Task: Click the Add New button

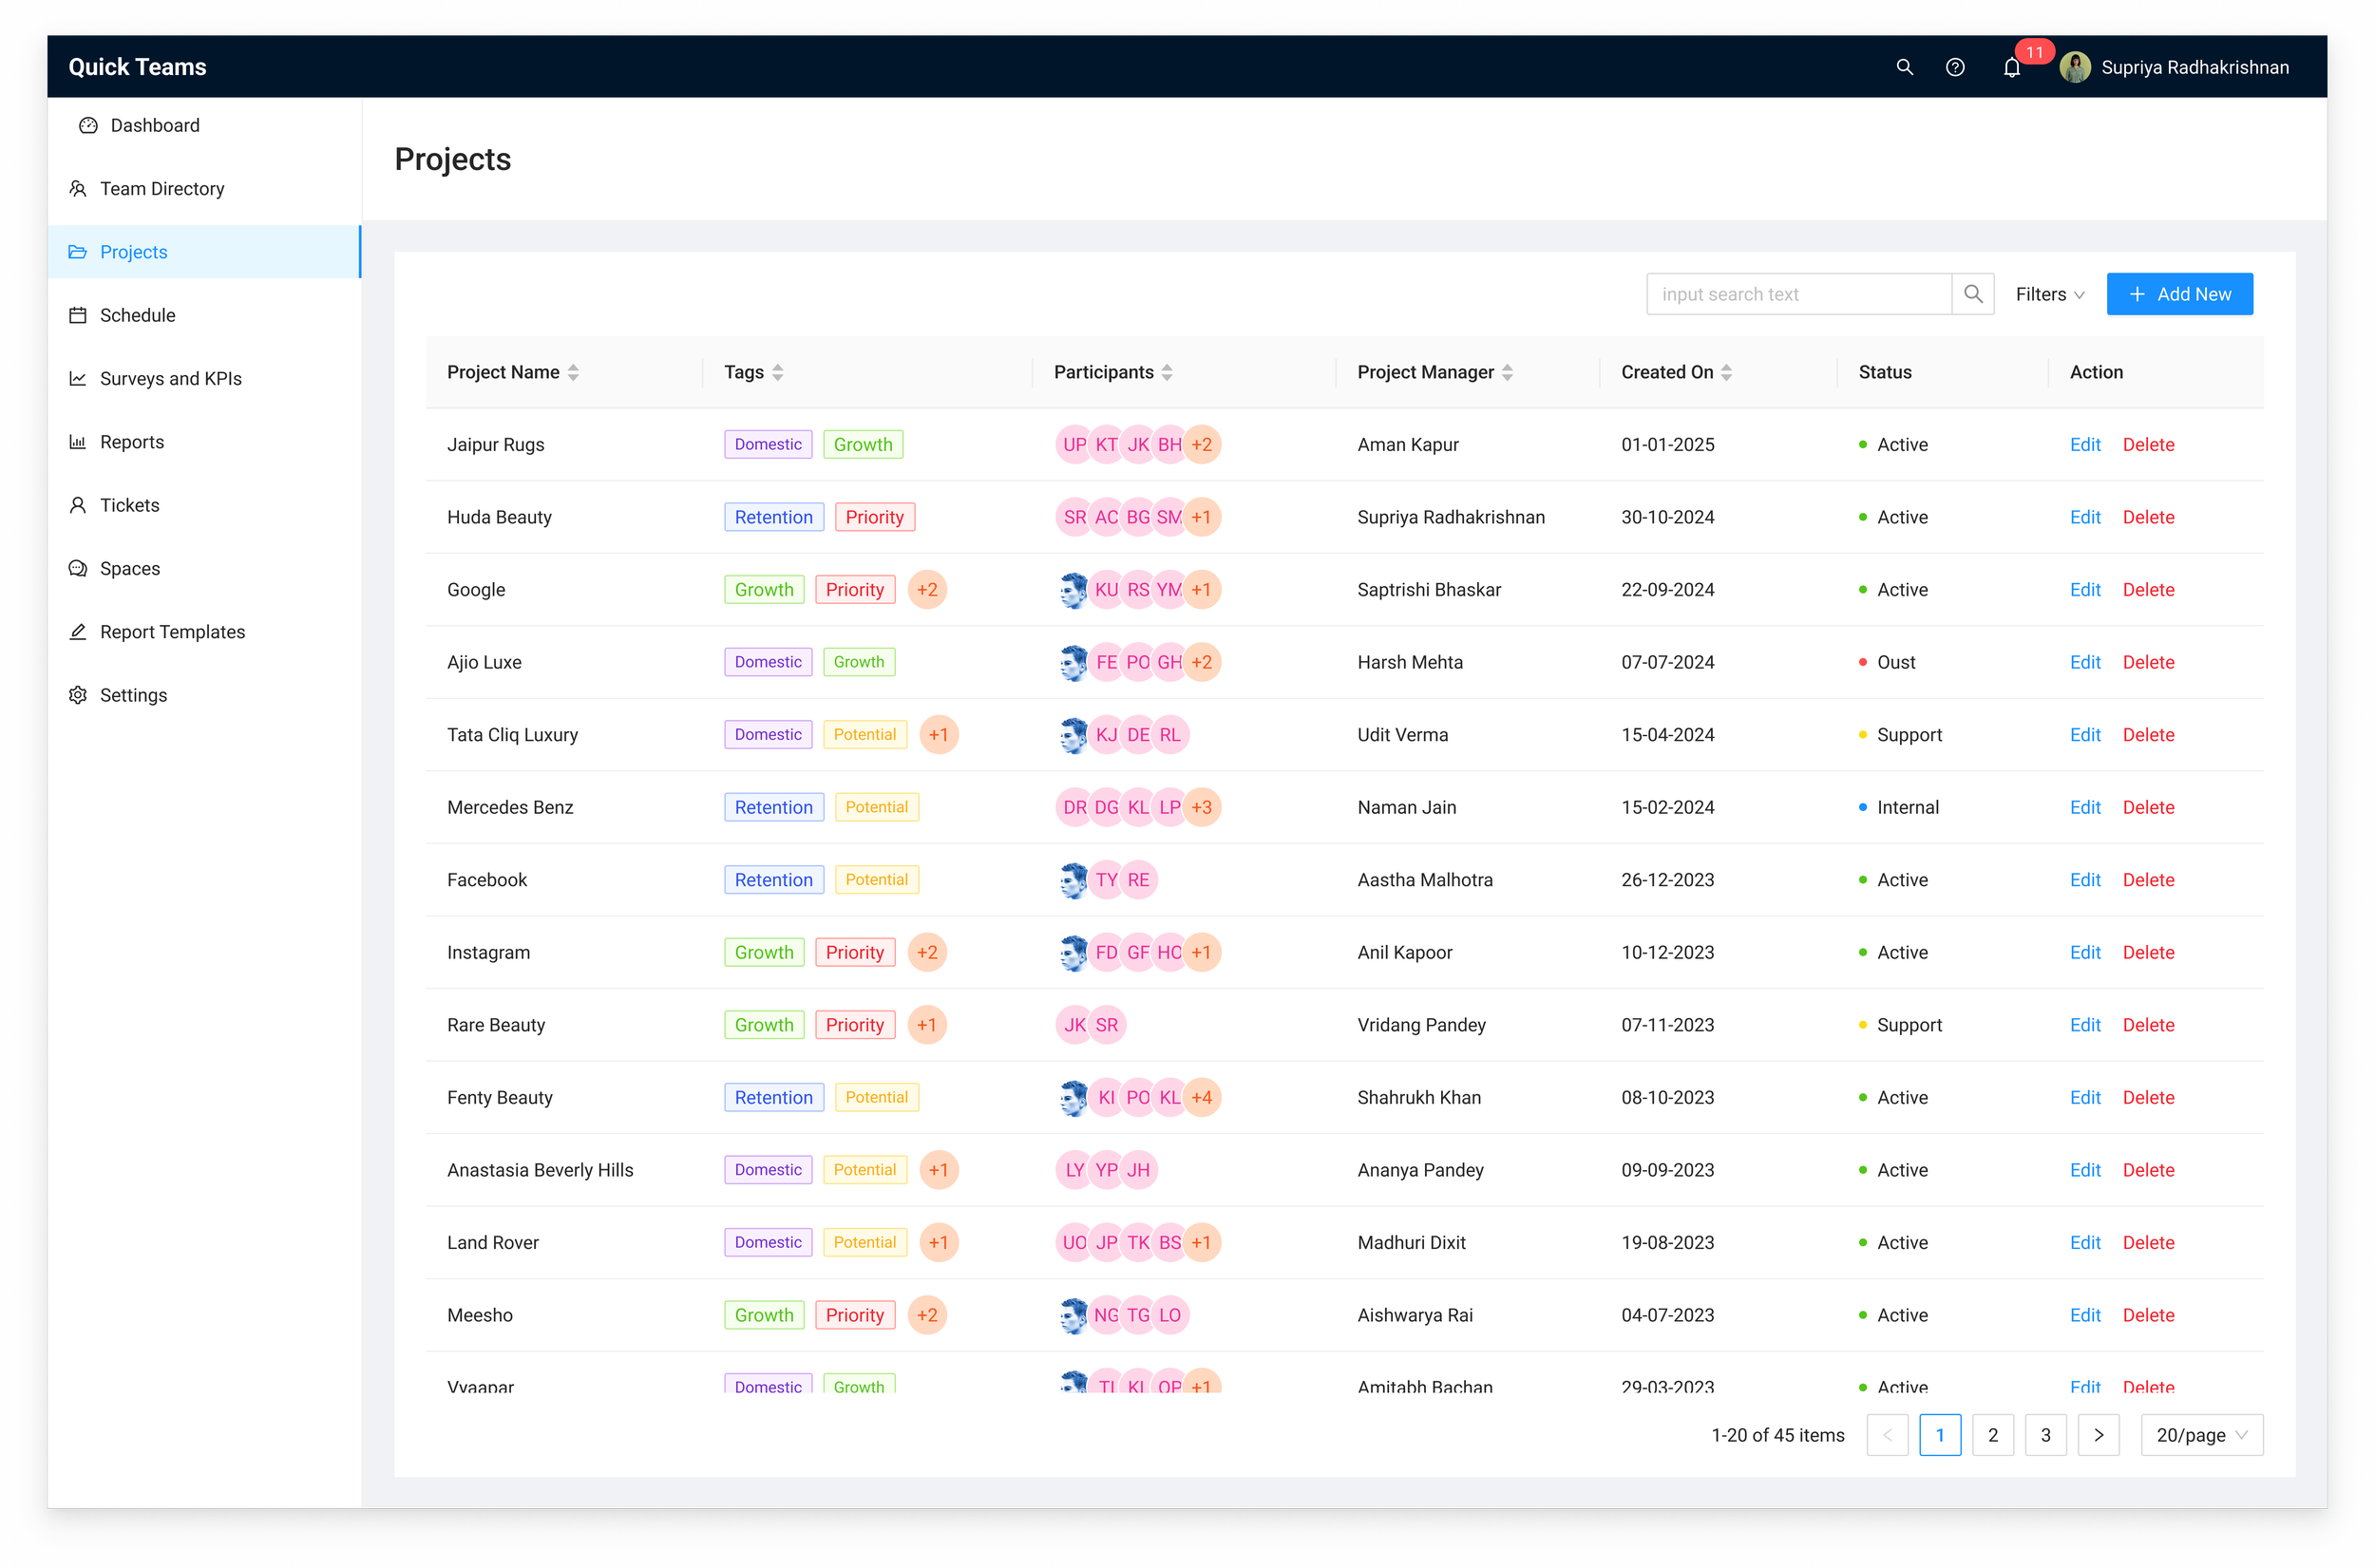Action: pos(2179,294)
